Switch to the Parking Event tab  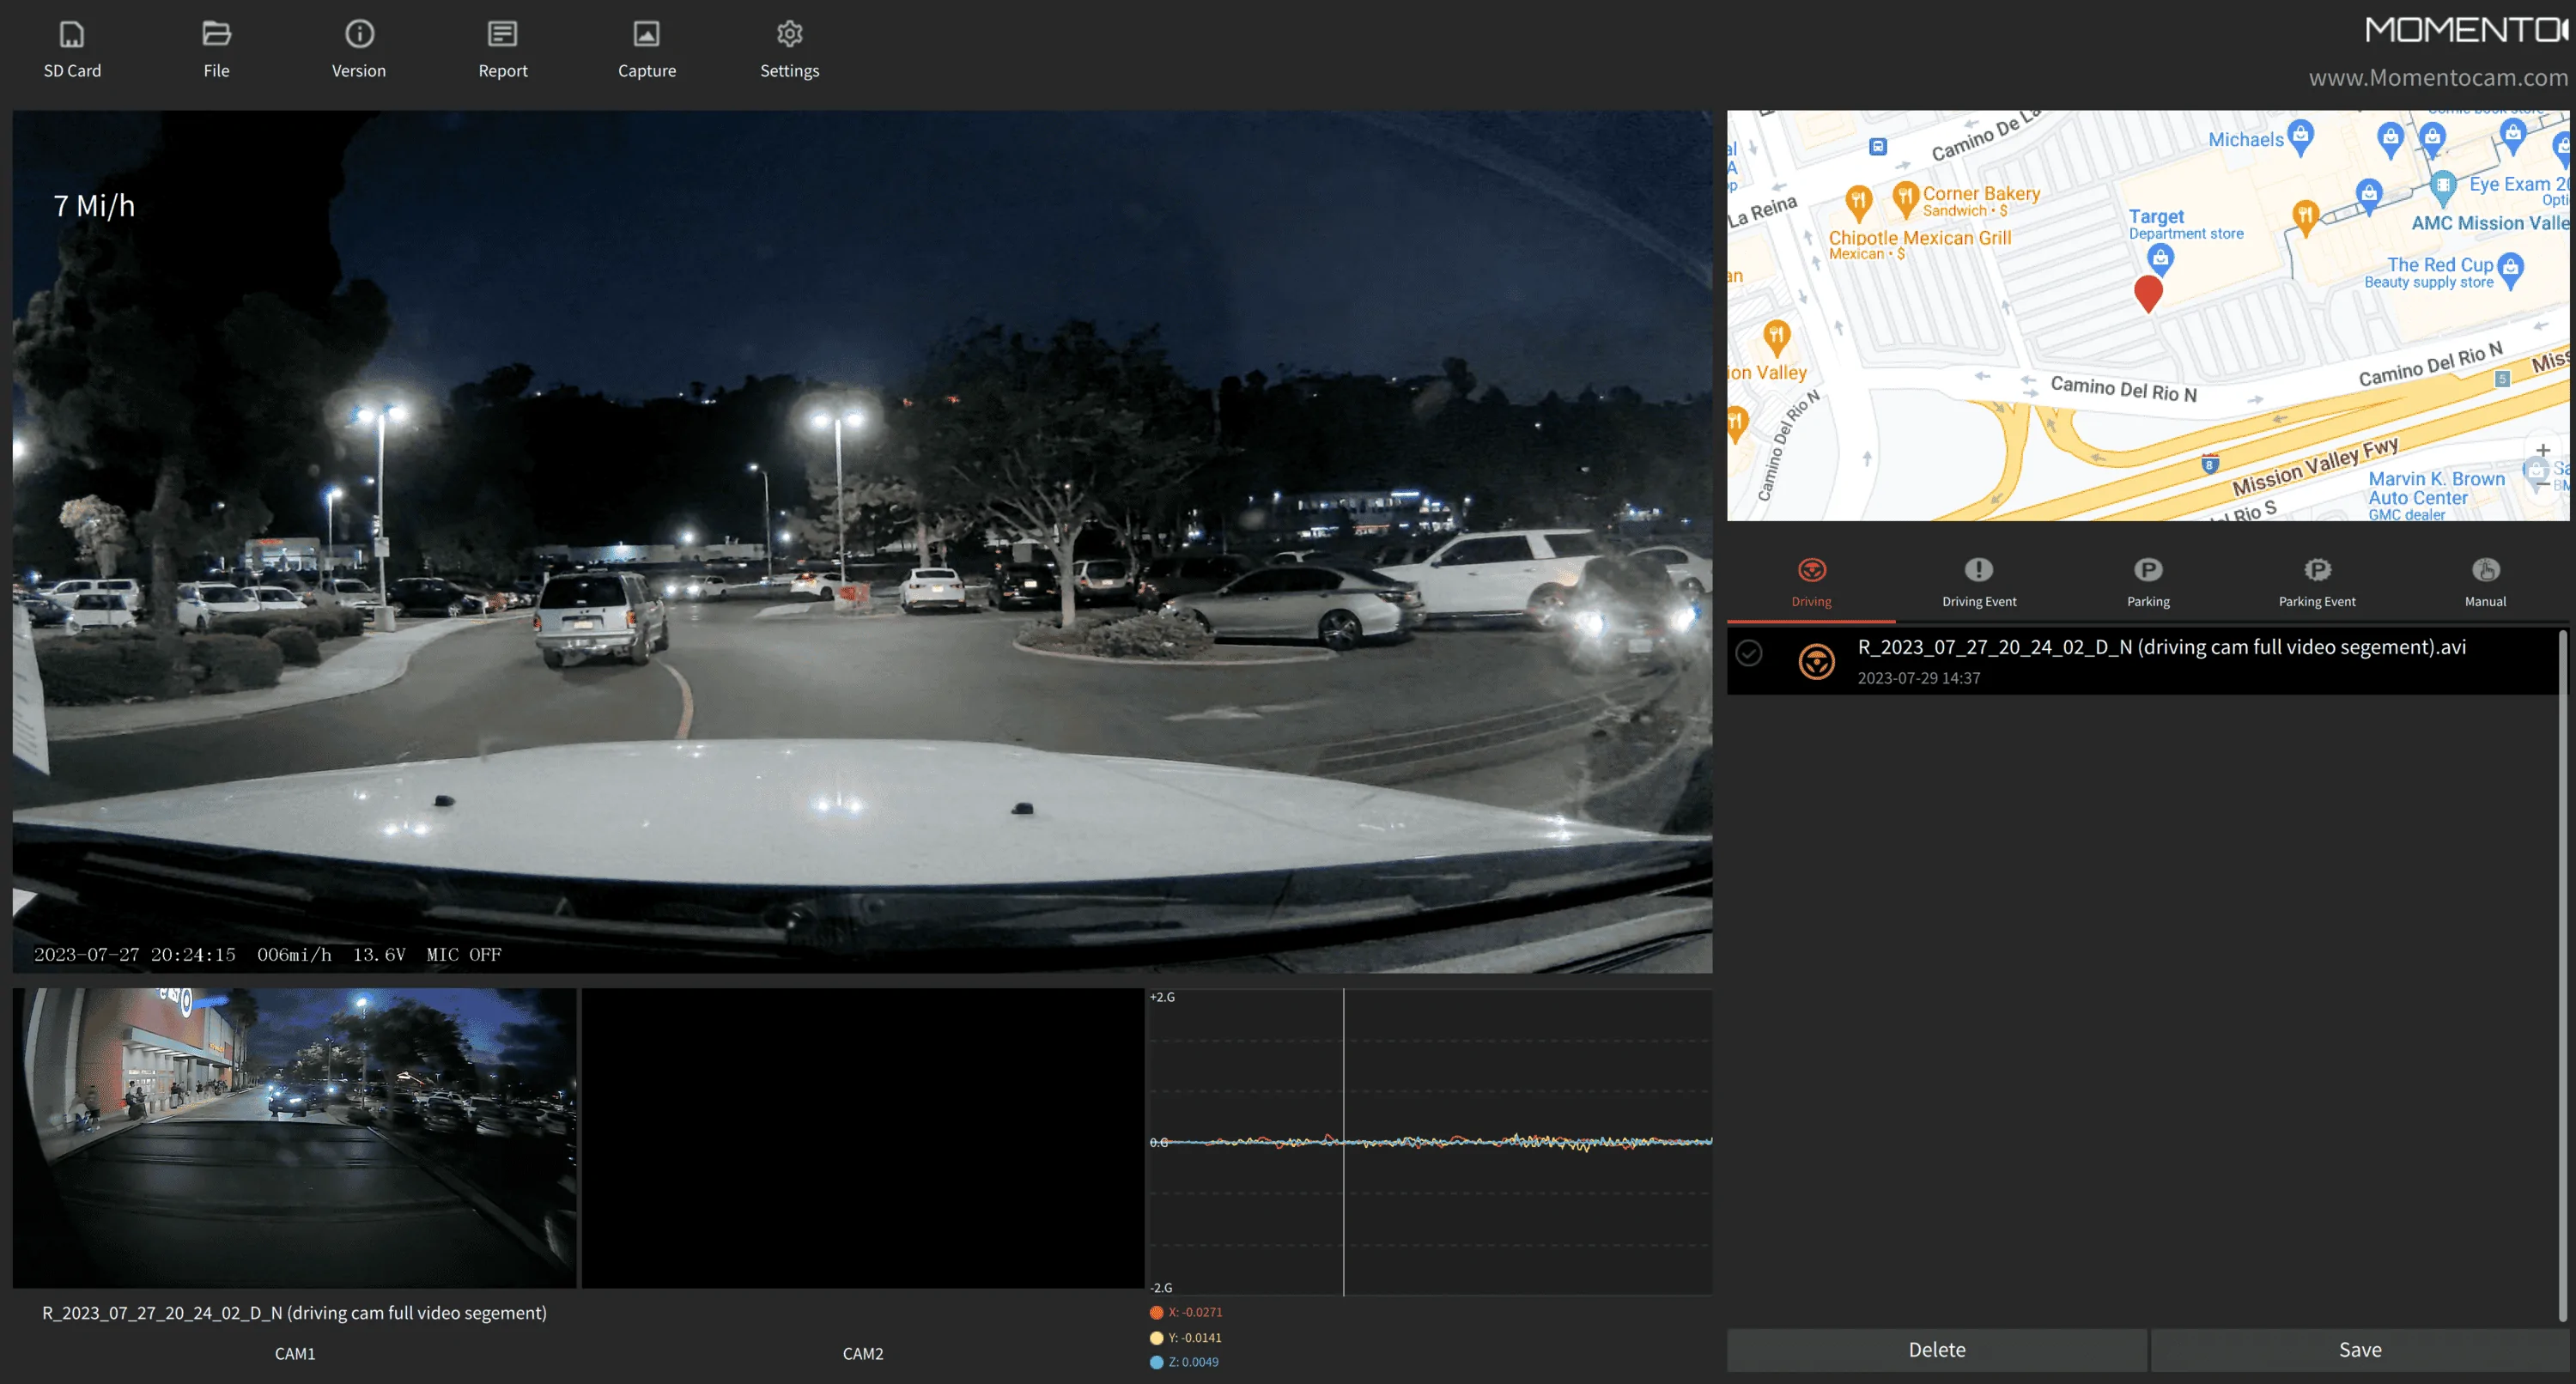[x=2317, y=583]
